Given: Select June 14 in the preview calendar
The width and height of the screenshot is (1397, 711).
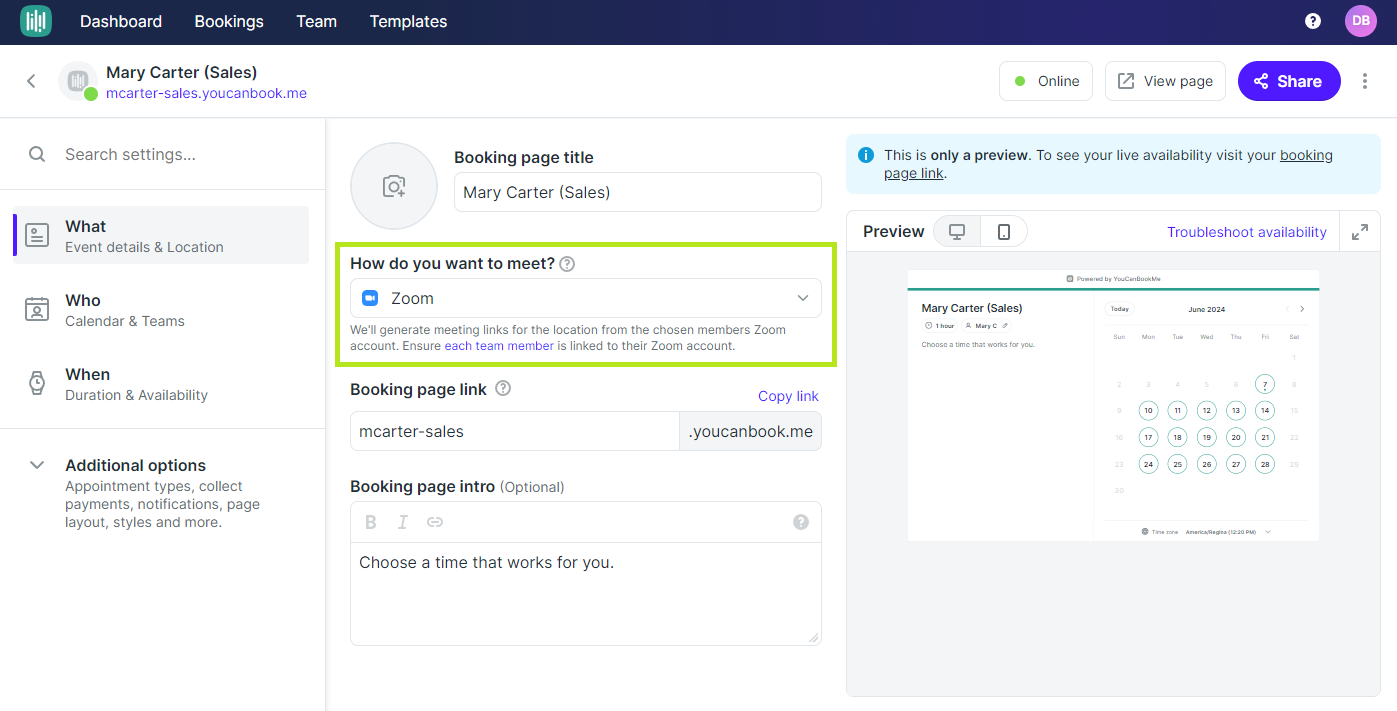Looking at the screenshot, I should pos(1265,410).
